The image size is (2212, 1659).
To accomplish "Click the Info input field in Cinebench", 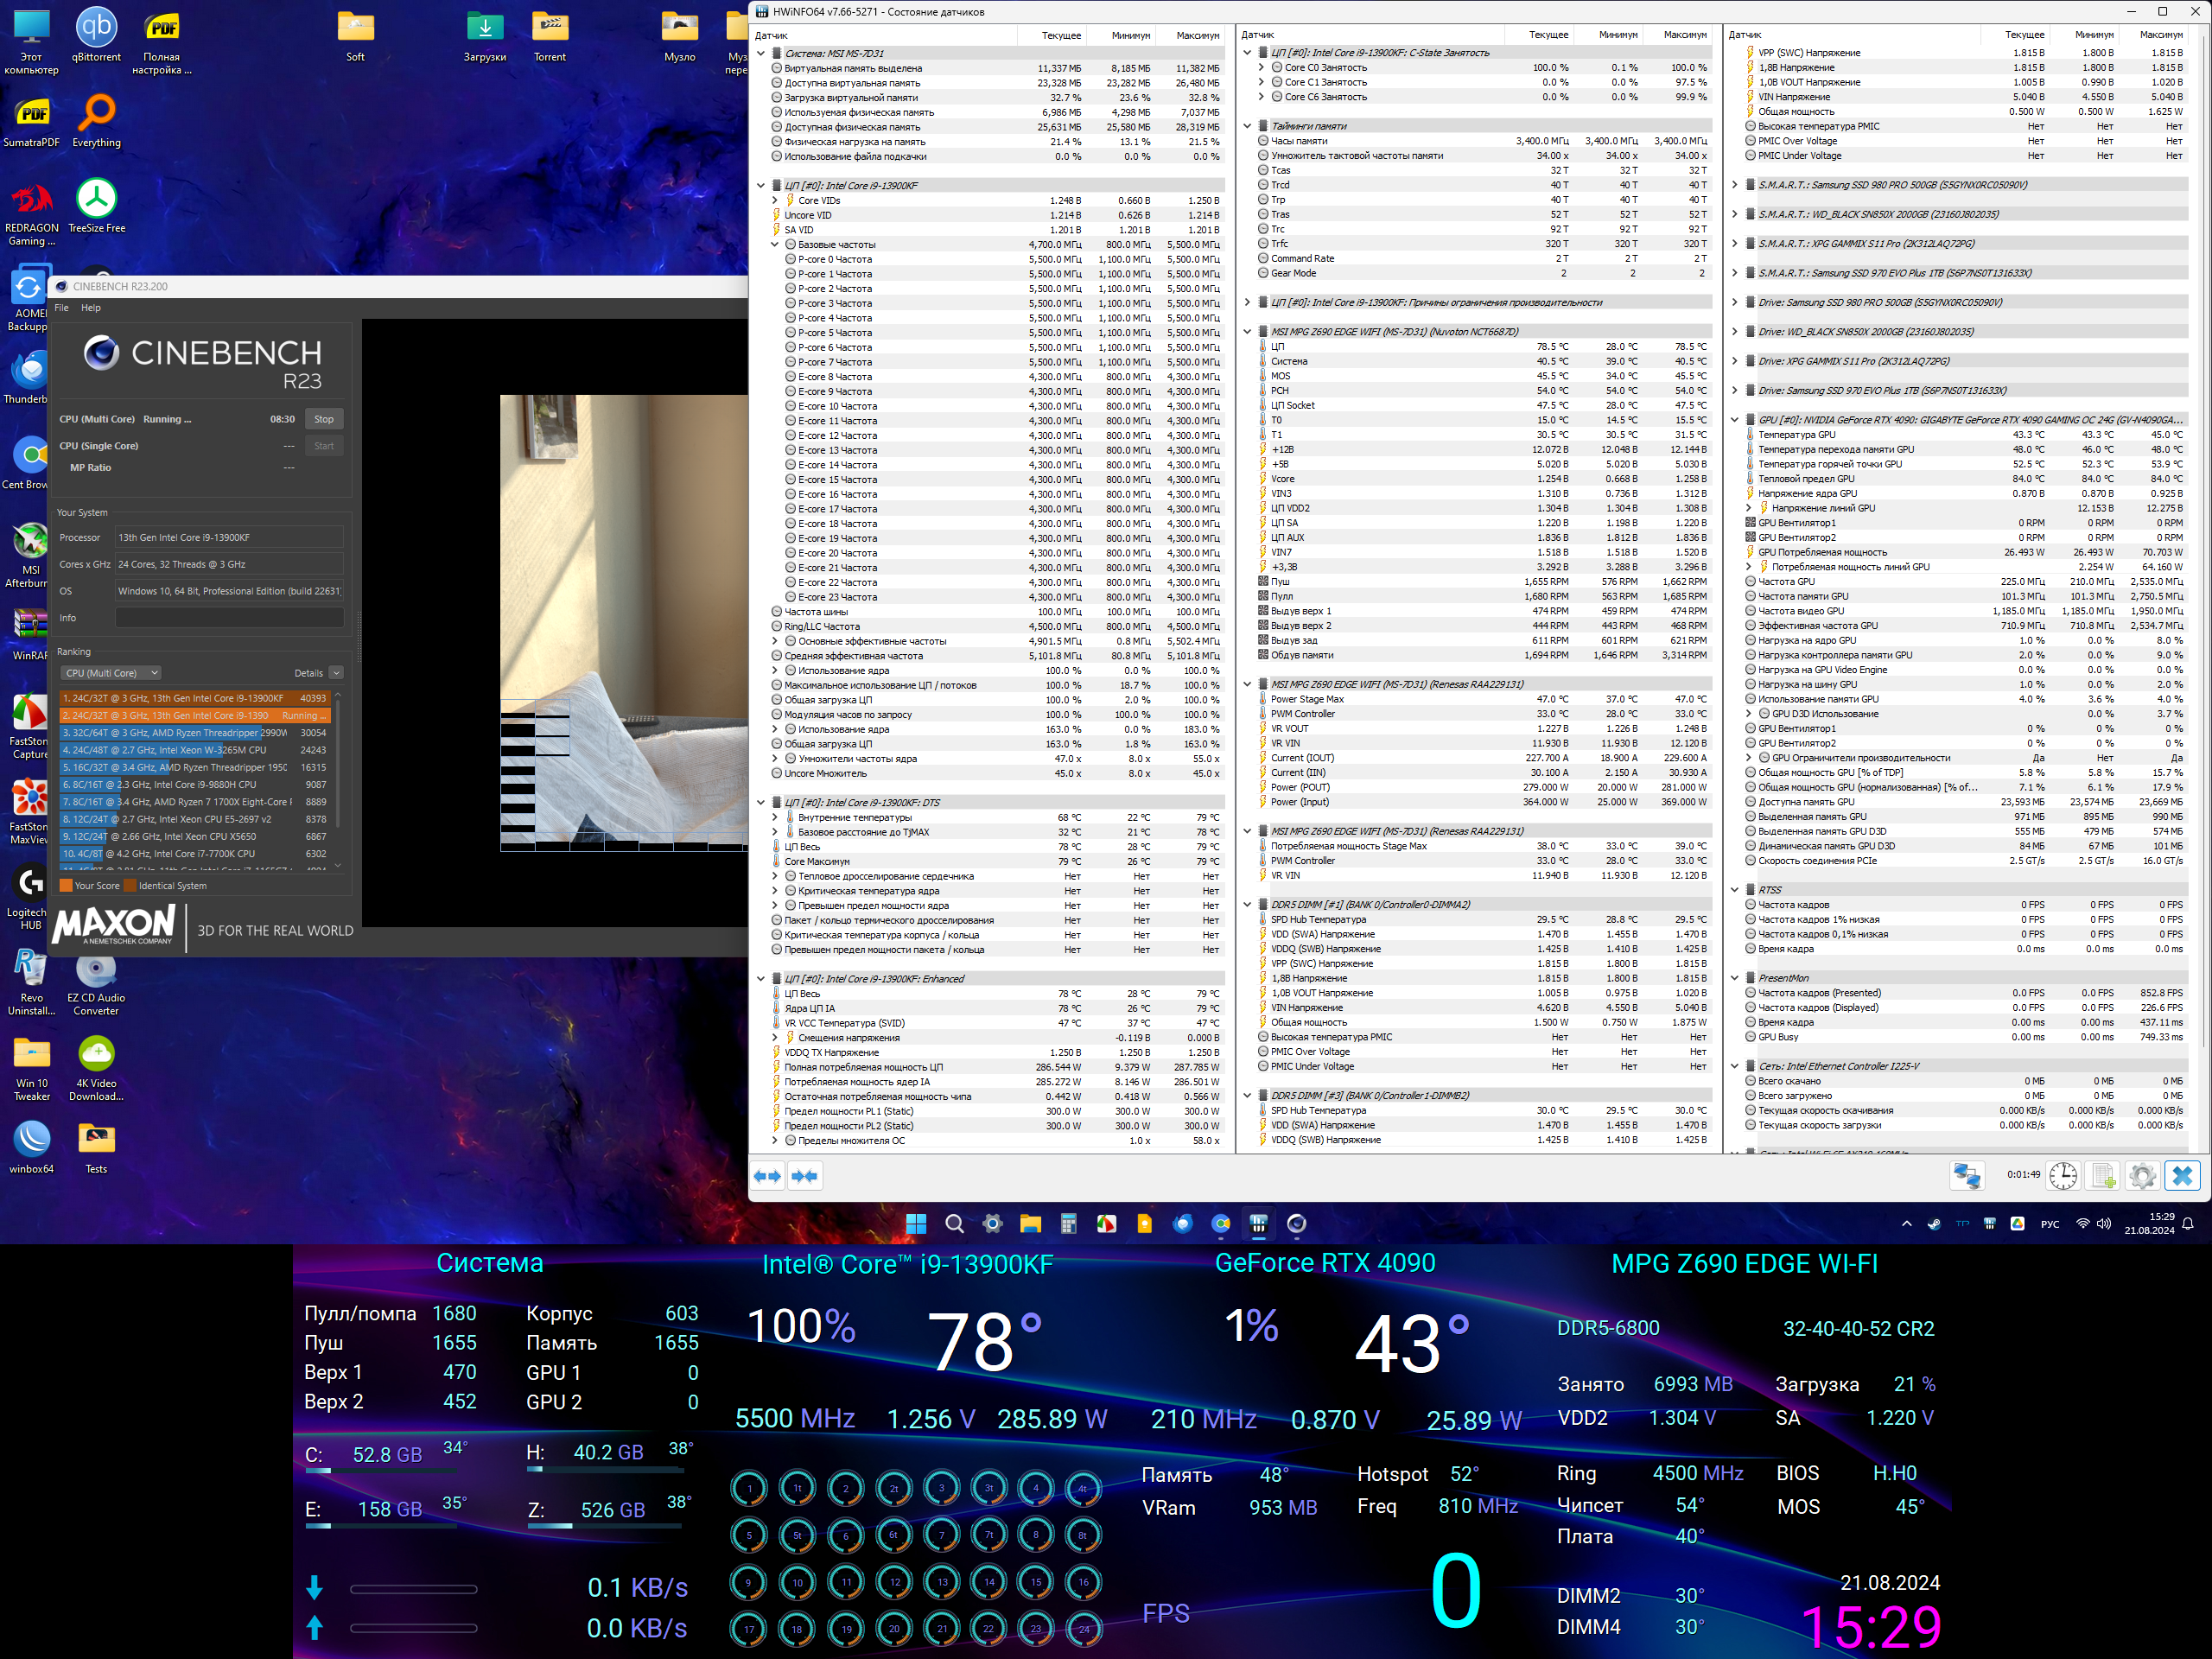I will pyautogui.click(x=229, y=618).
